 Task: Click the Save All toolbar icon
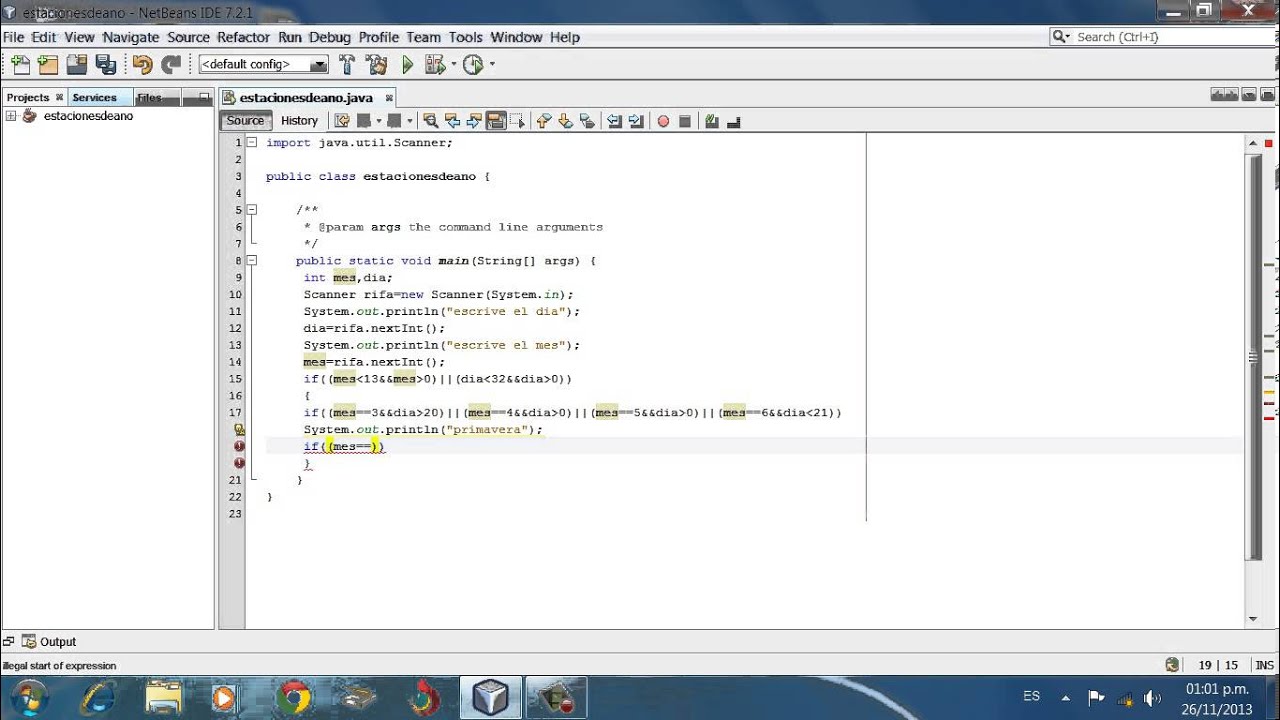[x=106, y=65]
